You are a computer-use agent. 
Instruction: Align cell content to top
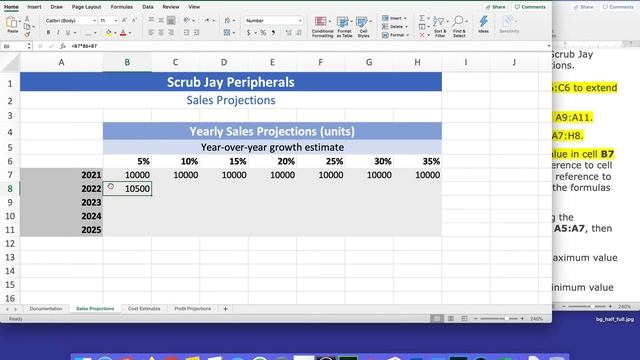(151, 20)
